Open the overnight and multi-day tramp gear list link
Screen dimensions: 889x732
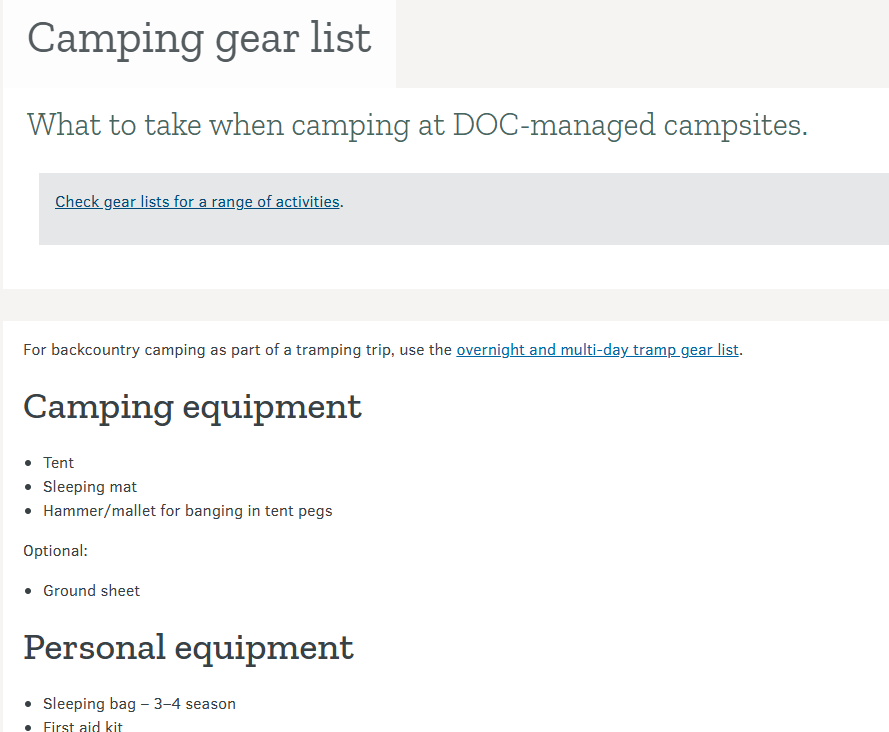597,350
